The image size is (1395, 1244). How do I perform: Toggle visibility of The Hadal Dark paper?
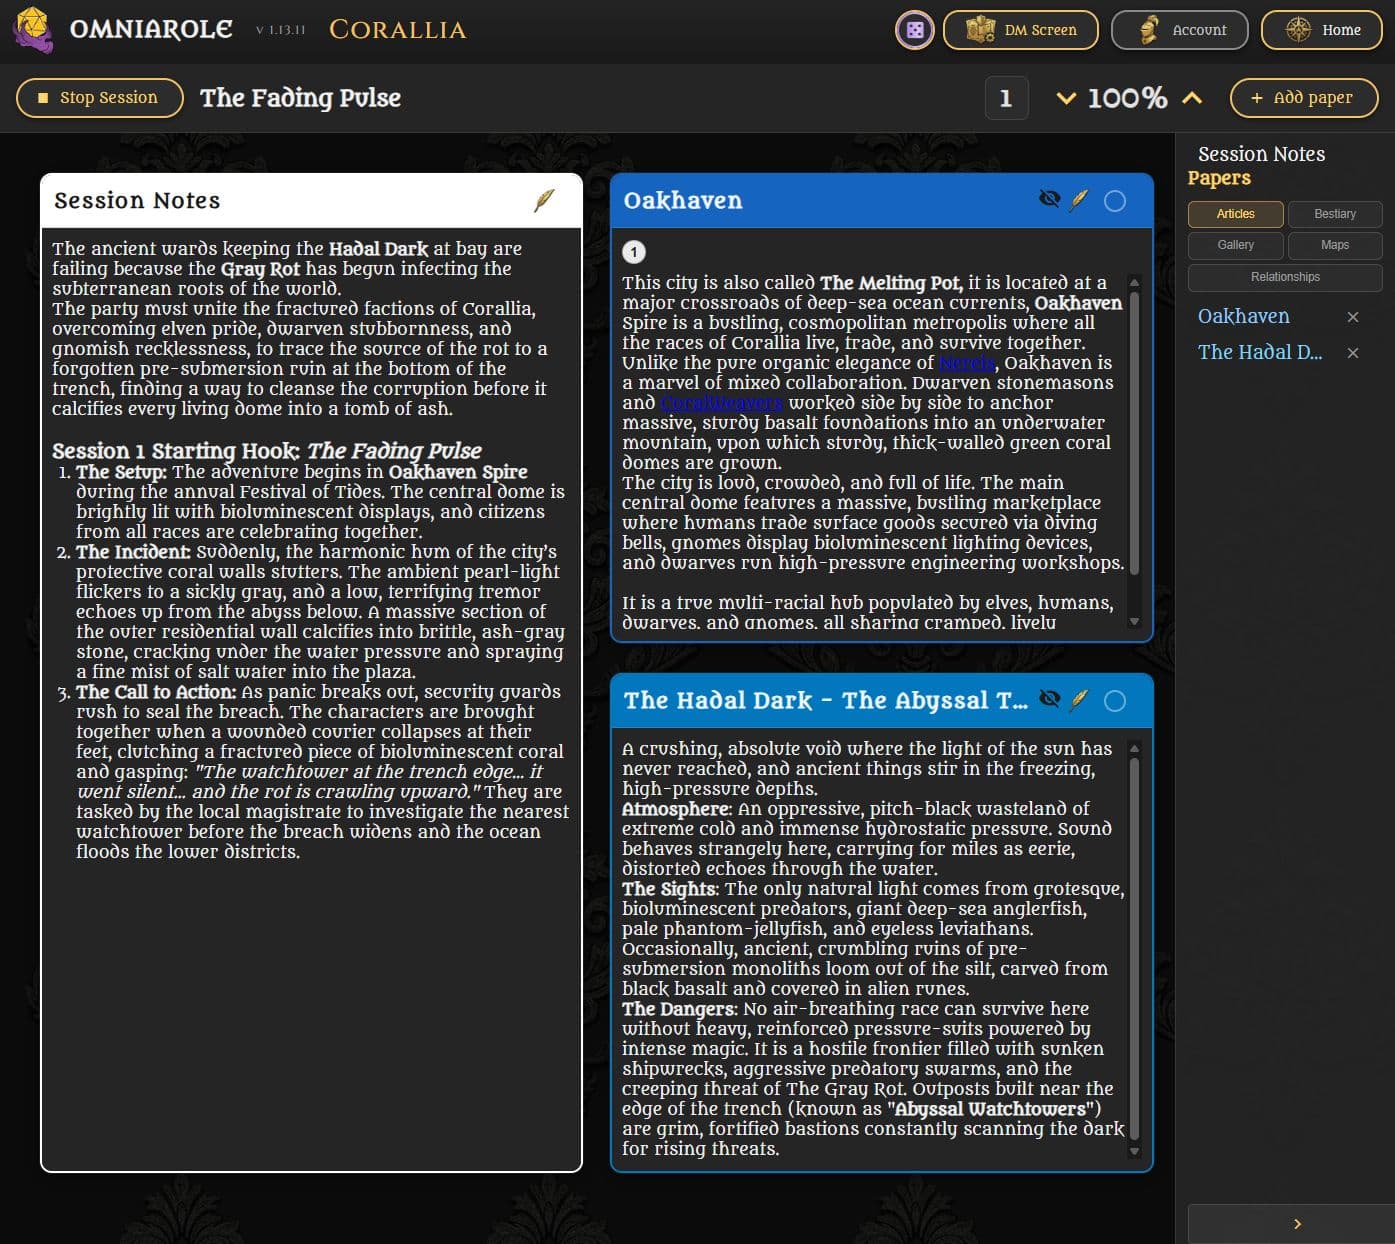pos(1049,699)
